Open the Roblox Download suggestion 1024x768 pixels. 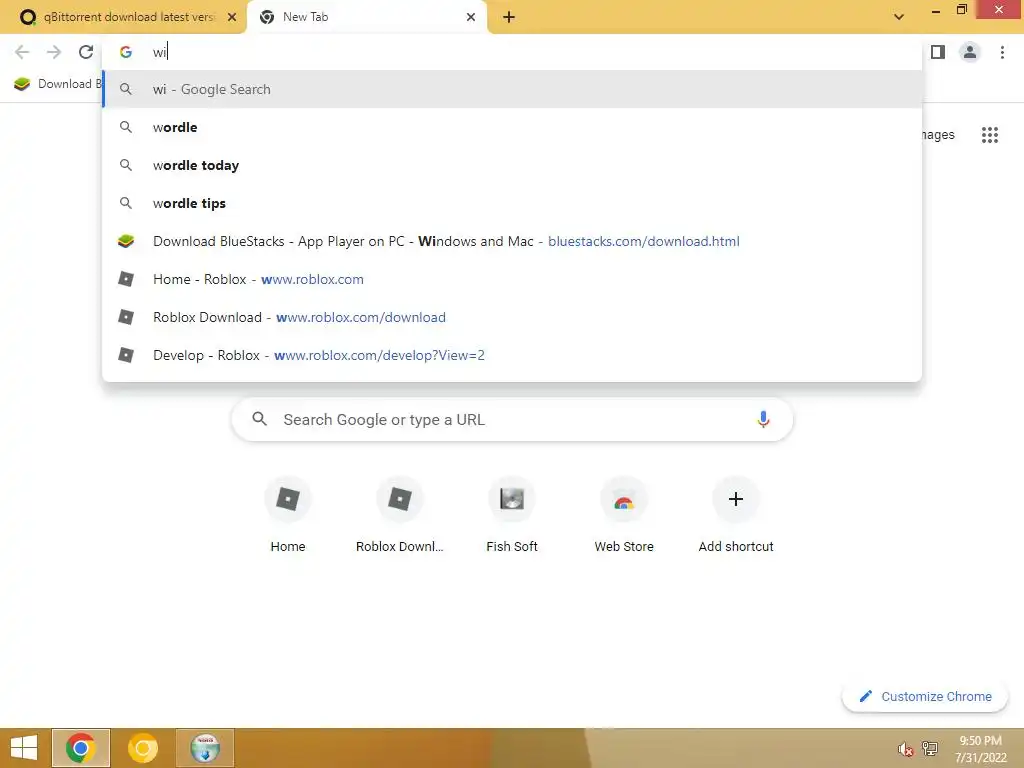coord(512,317)
